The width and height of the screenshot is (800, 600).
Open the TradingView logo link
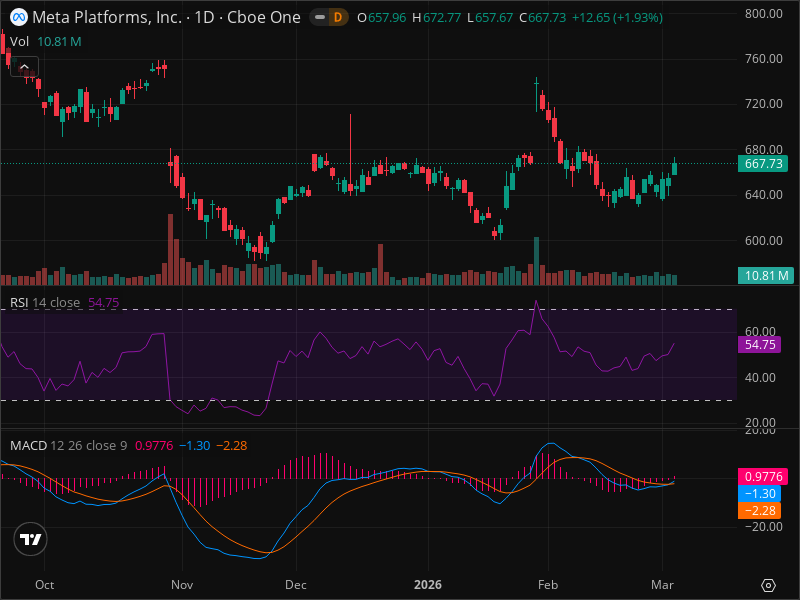tap(31, 539)
